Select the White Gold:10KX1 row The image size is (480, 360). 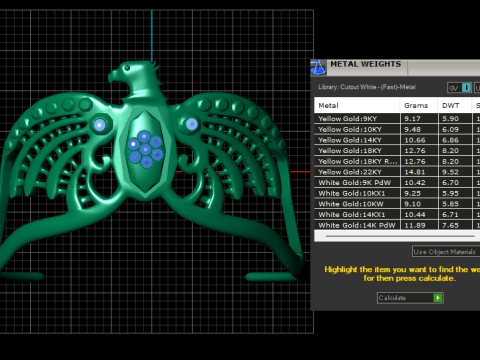397,193
